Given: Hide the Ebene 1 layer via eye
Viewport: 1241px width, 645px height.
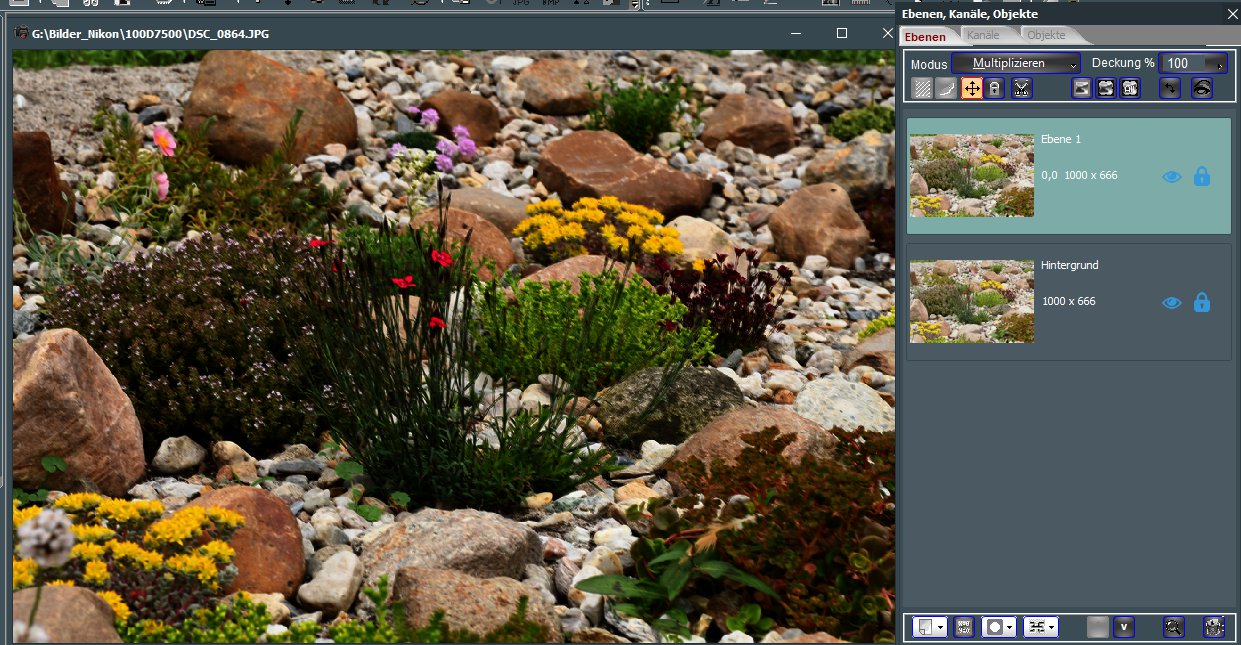Looking at the screenshot, I should (1172, 177).
